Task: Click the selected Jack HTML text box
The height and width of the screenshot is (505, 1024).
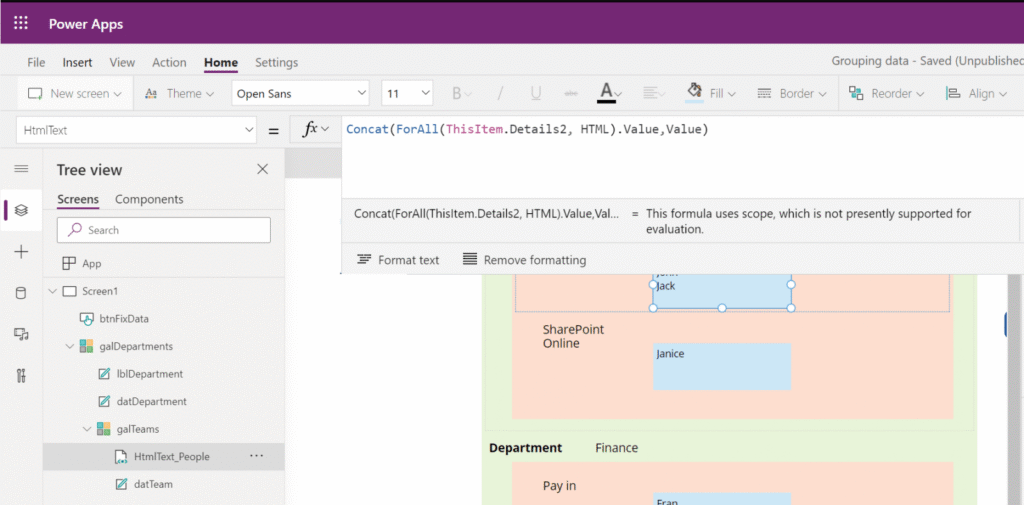Action: coord(722,292)
